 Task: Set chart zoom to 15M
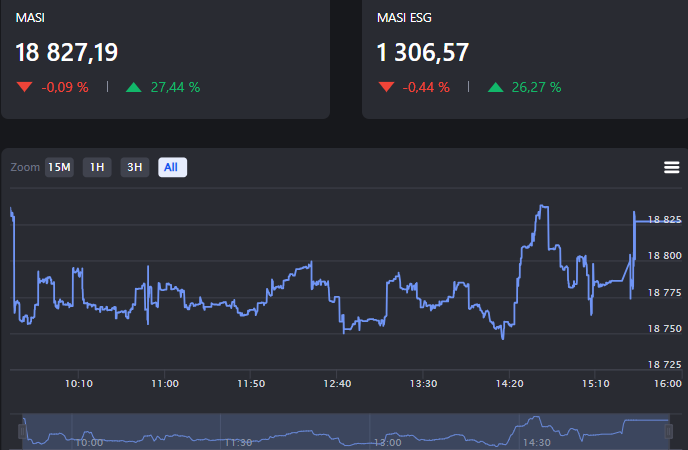click(59, 167)
